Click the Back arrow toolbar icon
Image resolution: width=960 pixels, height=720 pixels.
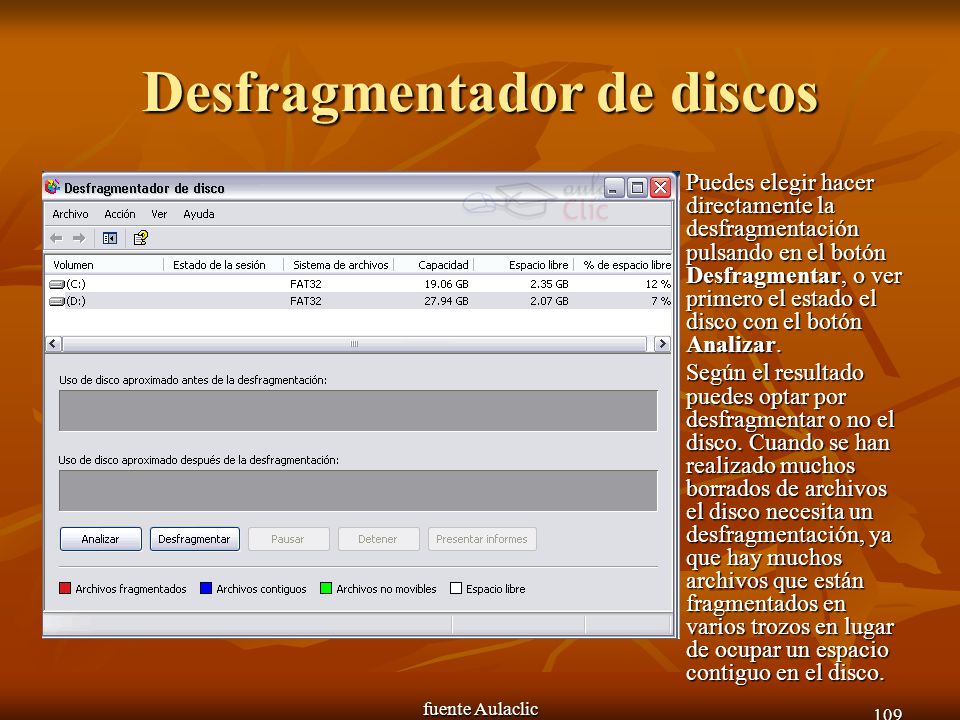coord(56,238)
